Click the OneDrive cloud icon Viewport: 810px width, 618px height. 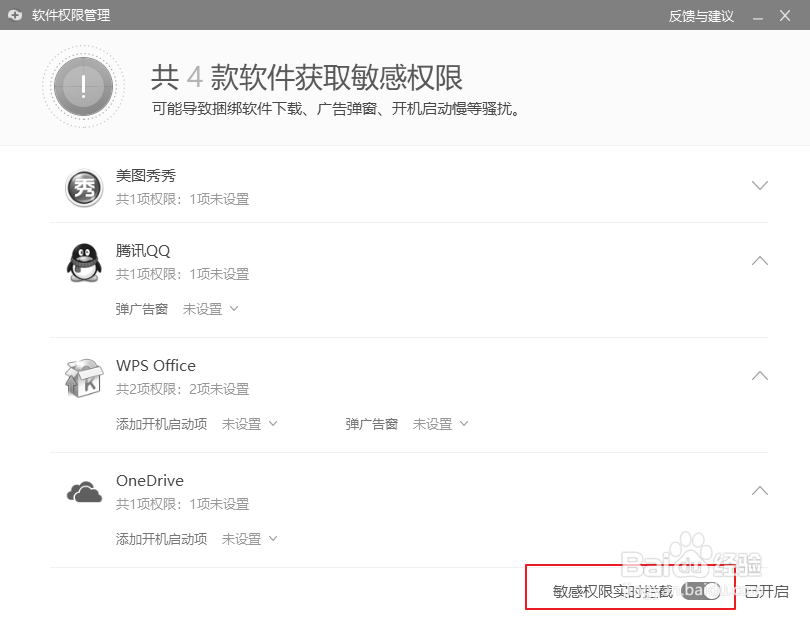coord(85,490)
